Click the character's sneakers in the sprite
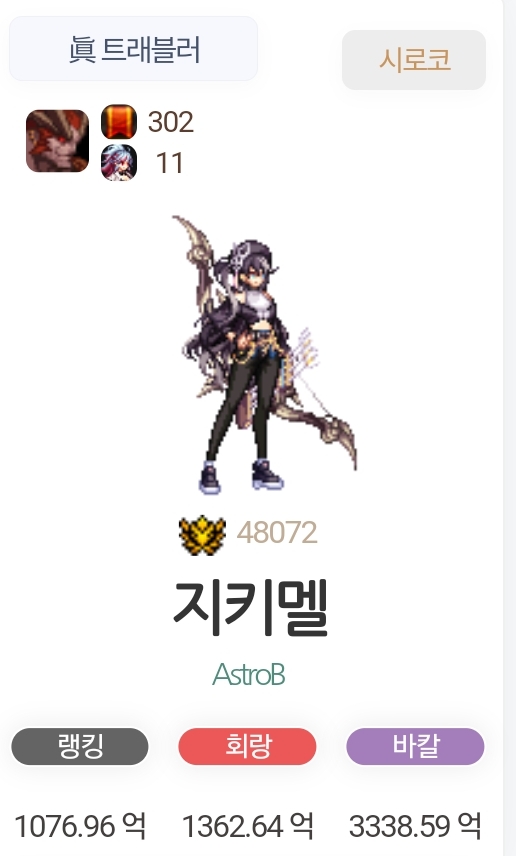 click(240, 477)
